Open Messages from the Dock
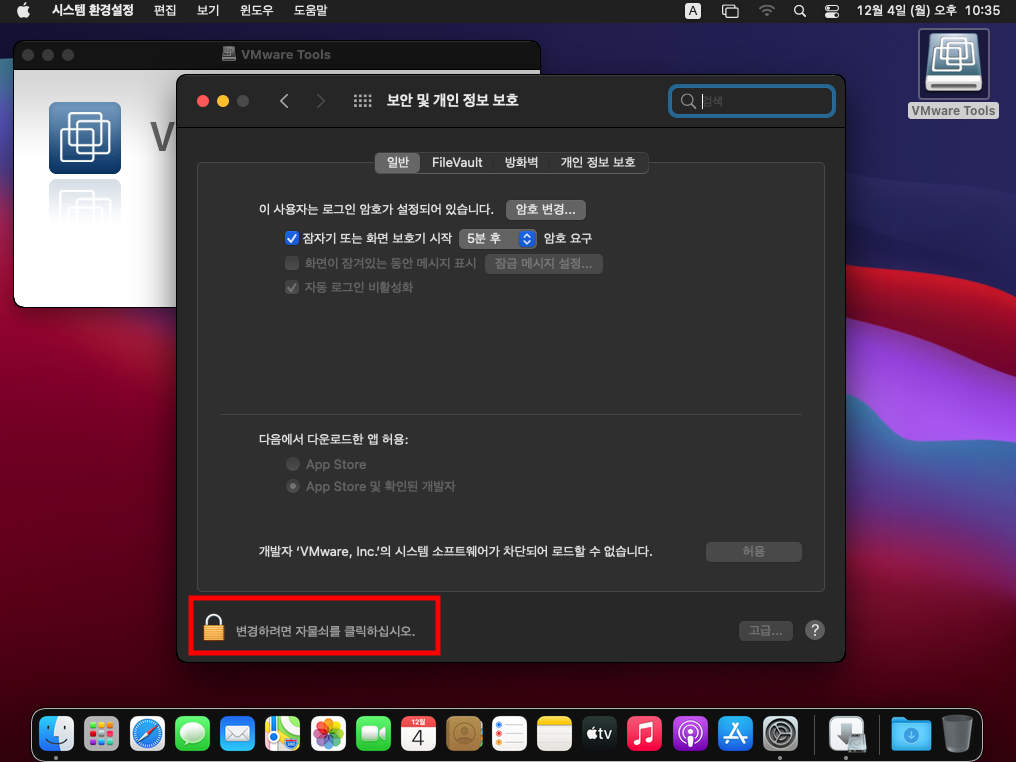Screen dimensions: 1016x762 pyautogui.click(x=192, y=734)
